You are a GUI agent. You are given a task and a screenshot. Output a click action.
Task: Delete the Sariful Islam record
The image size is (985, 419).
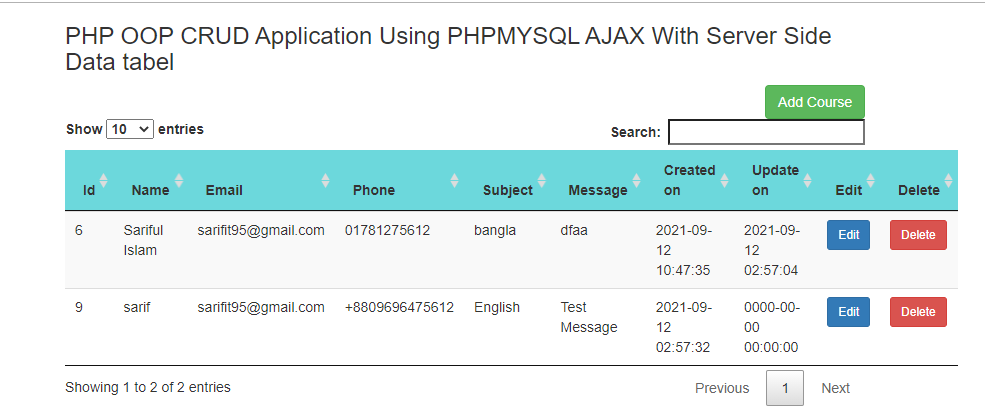(918, 235)
